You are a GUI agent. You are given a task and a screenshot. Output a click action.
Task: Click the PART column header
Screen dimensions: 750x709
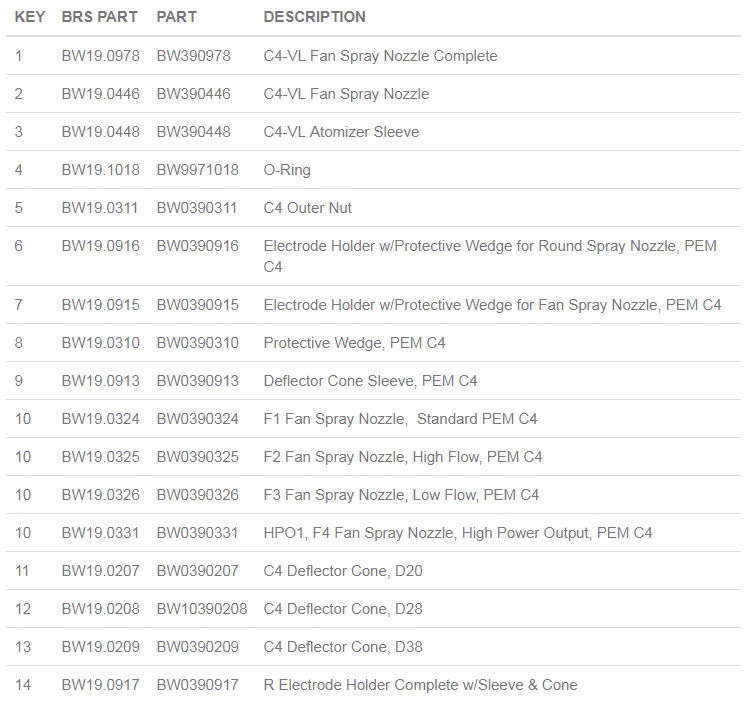tap(177, 17)
